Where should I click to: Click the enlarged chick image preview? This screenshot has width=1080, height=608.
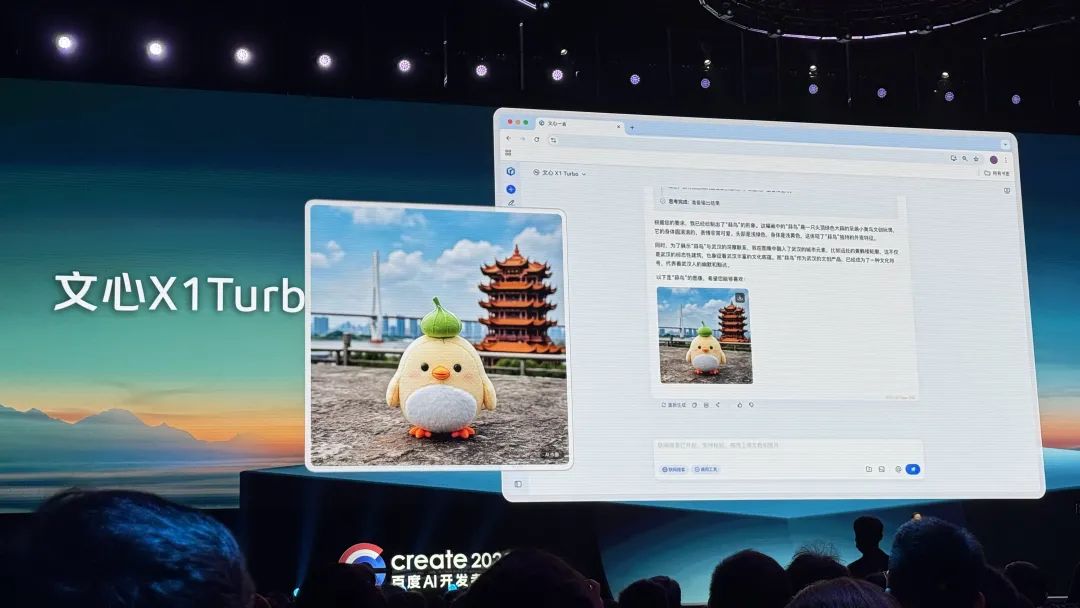tap(438, 336)
